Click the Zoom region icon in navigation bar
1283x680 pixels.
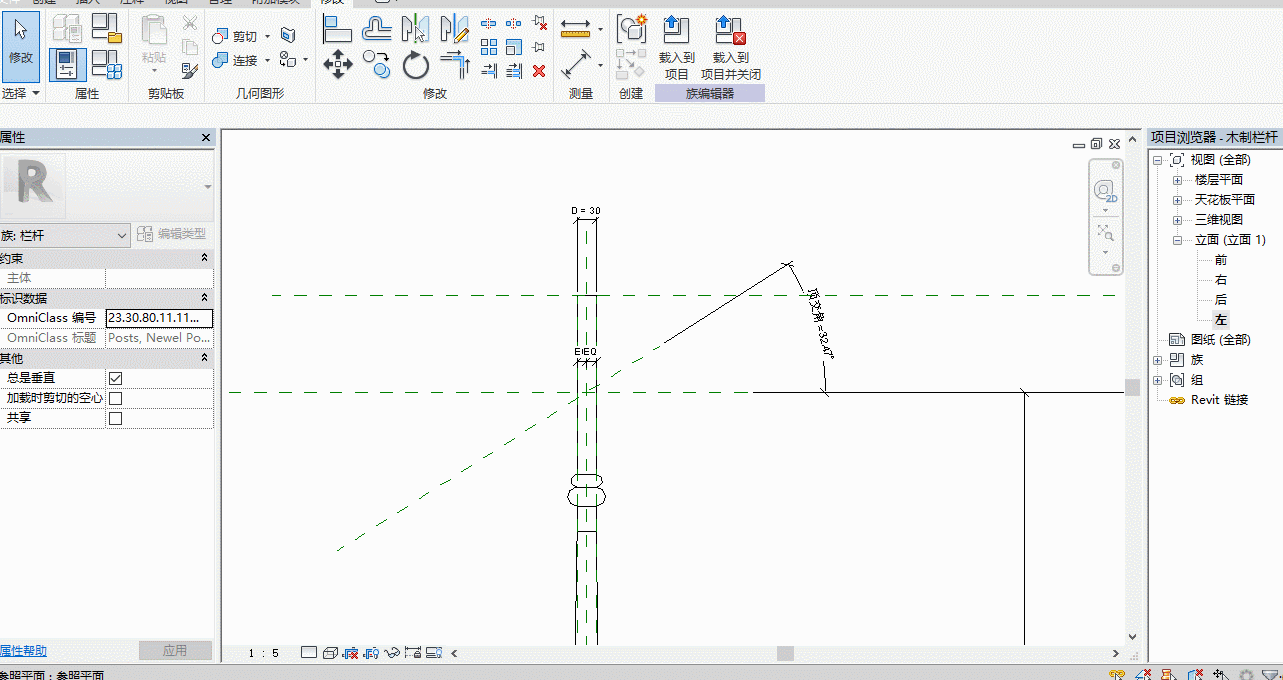1105,232
